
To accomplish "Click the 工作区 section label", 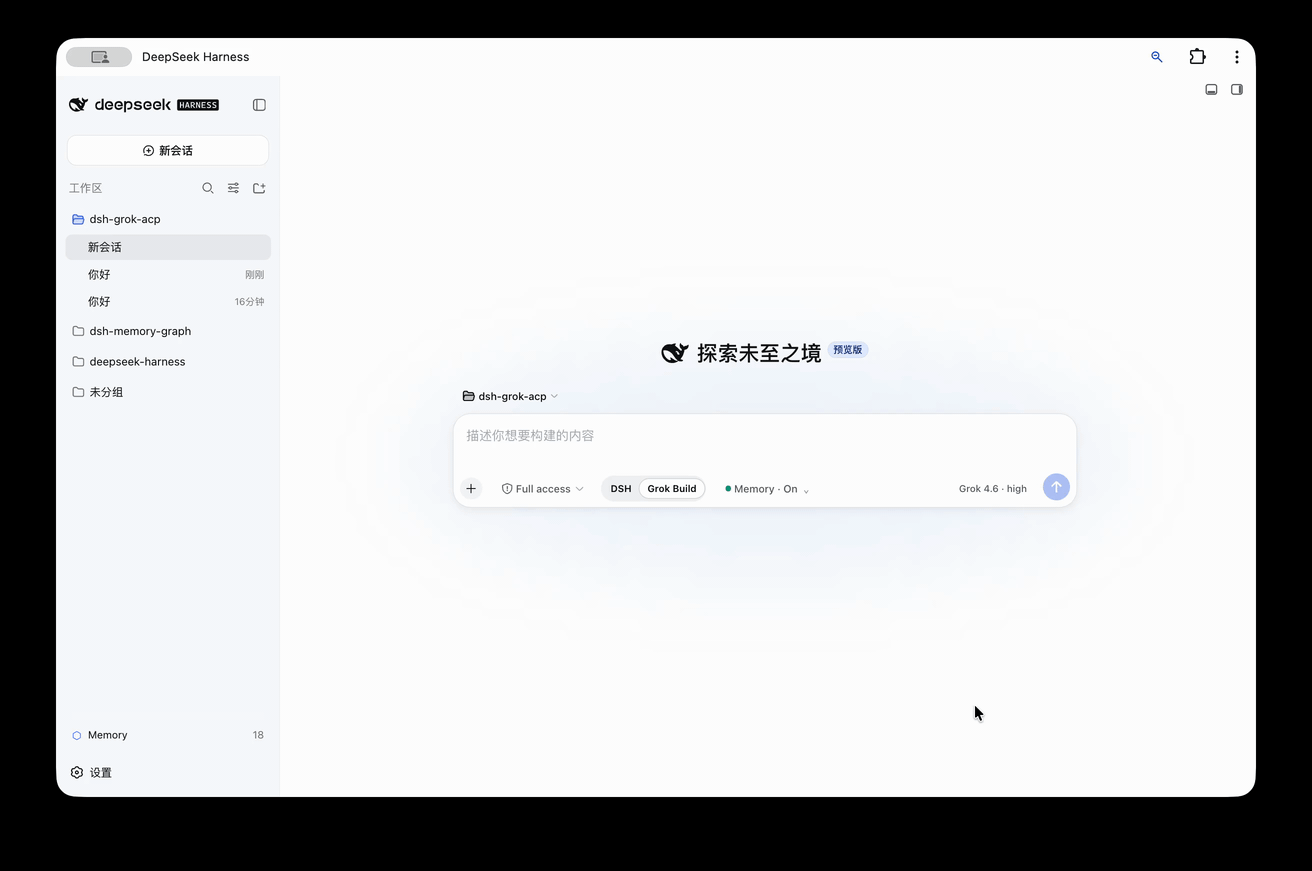I will 85,188.
